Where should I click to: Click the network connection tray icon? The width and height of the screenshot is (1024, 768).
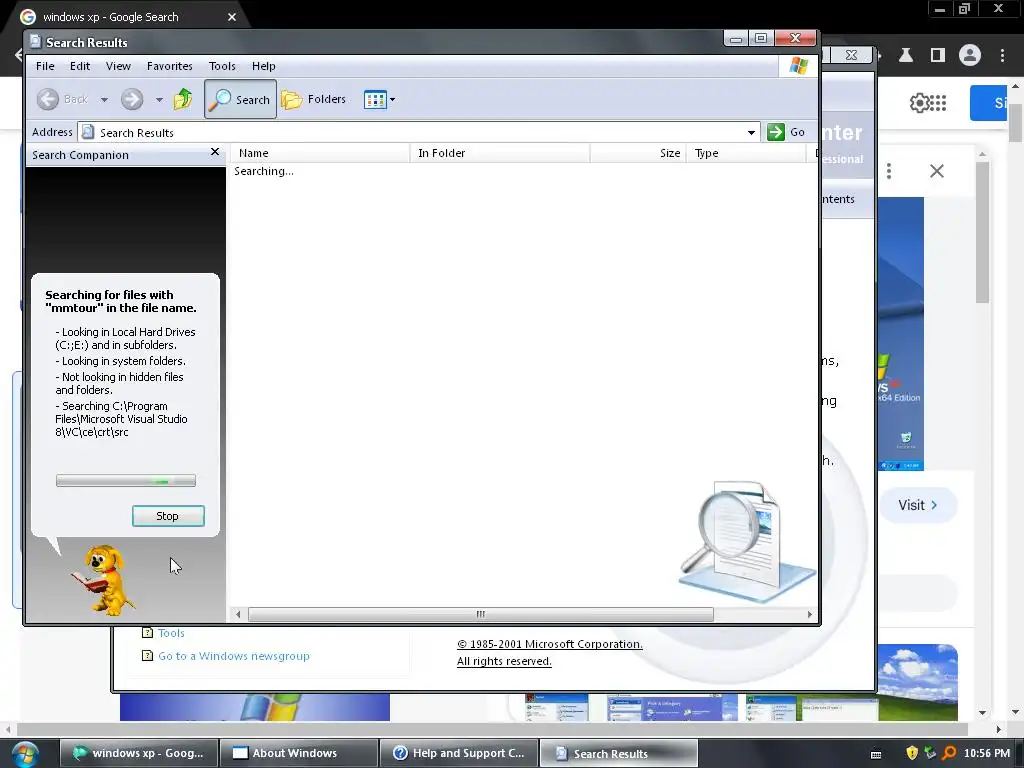pos(931,753)
